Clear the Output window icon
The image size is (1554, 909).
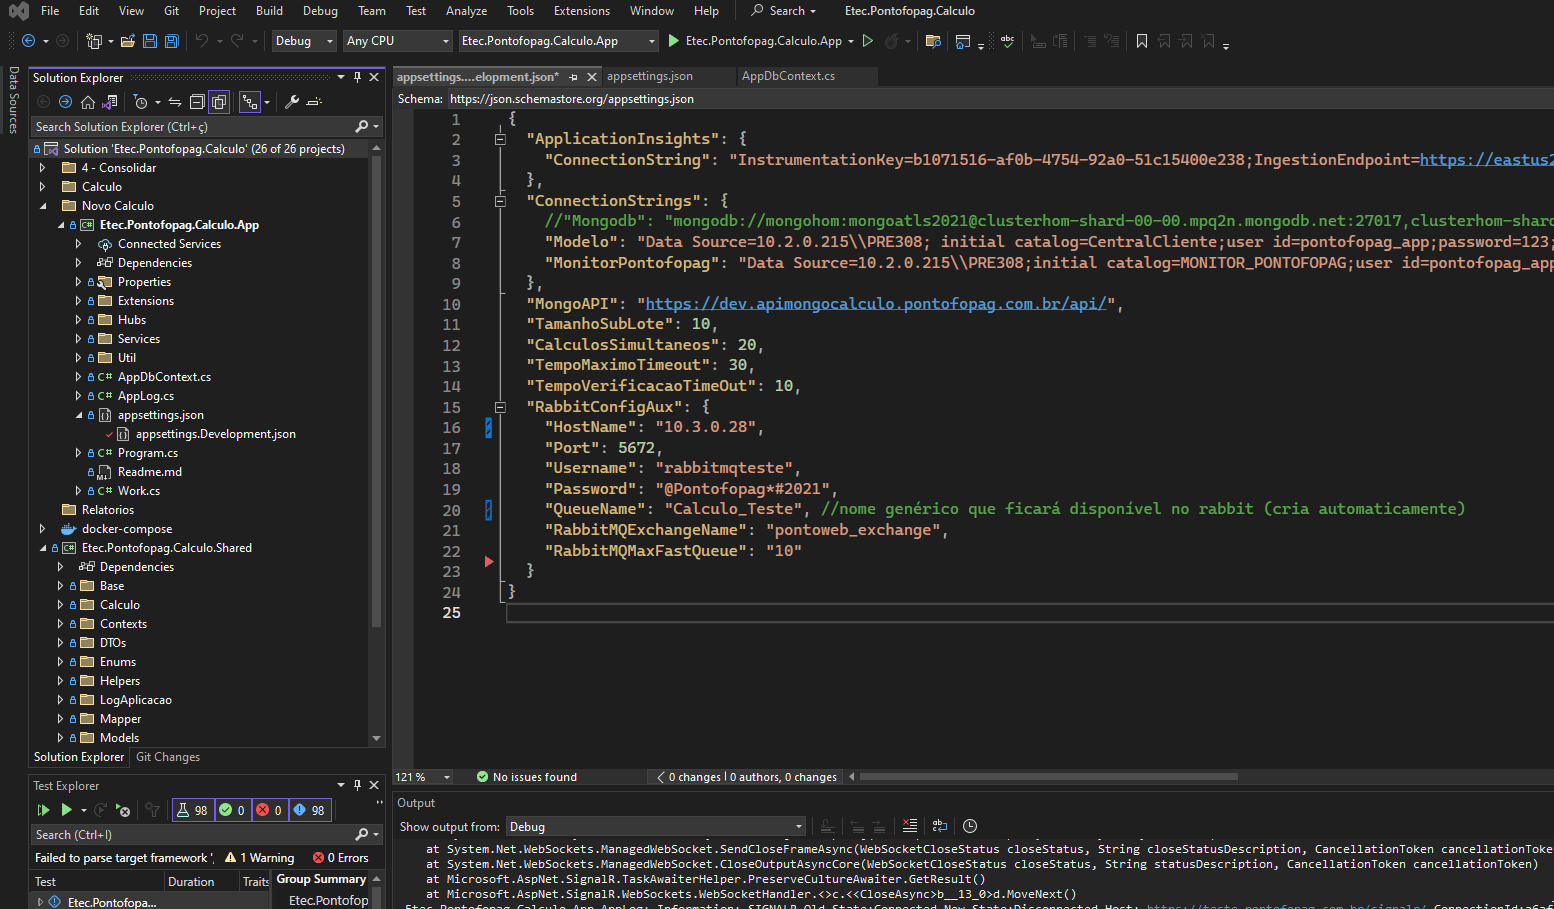[x=909, y=826]
